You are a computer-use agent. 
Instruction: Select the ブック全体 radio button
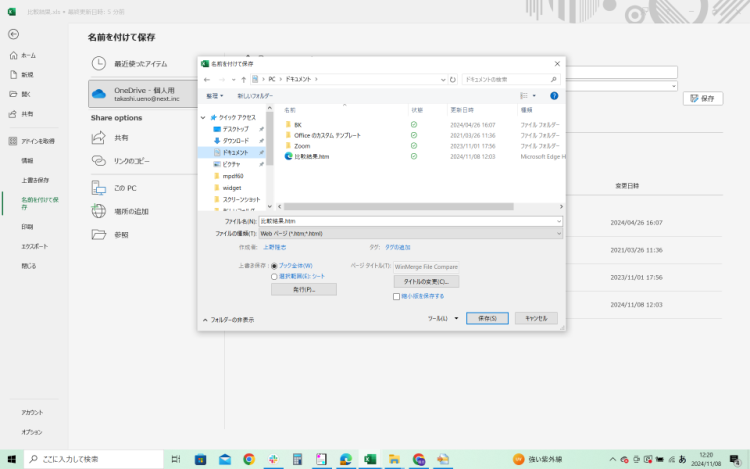coord(274,266)
